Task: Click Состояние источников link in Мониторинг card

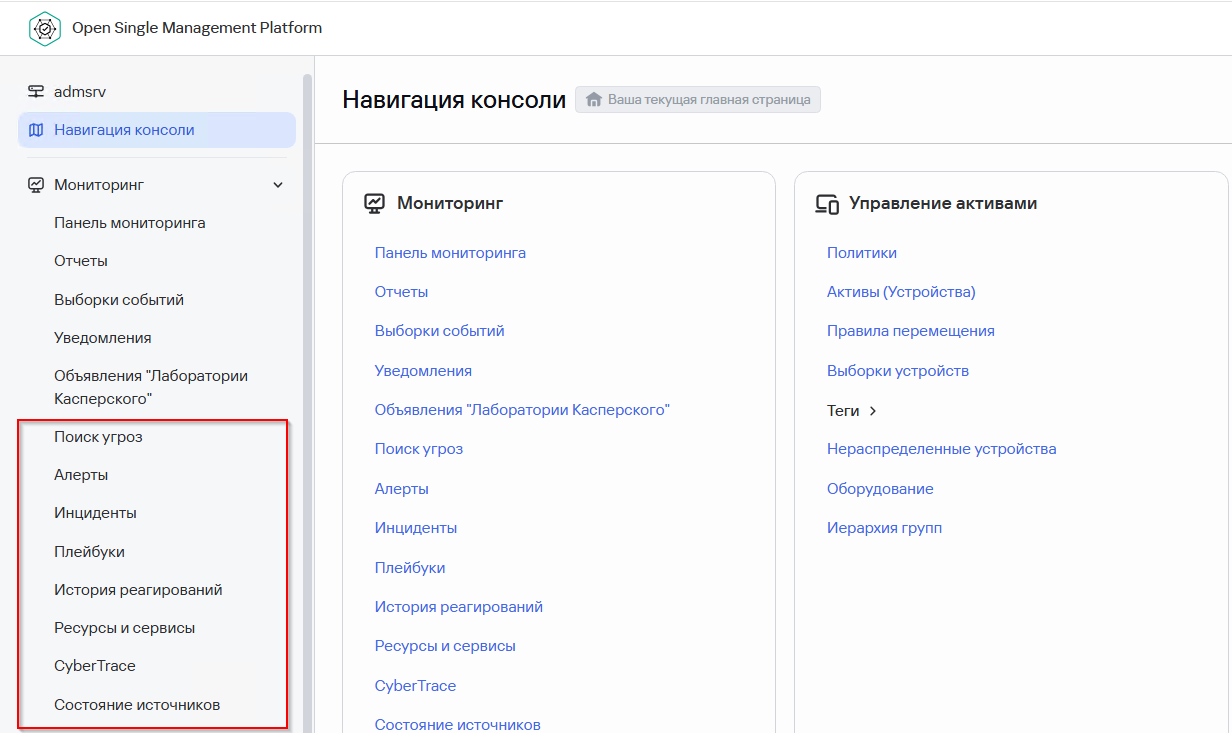Action: [458, 724]
